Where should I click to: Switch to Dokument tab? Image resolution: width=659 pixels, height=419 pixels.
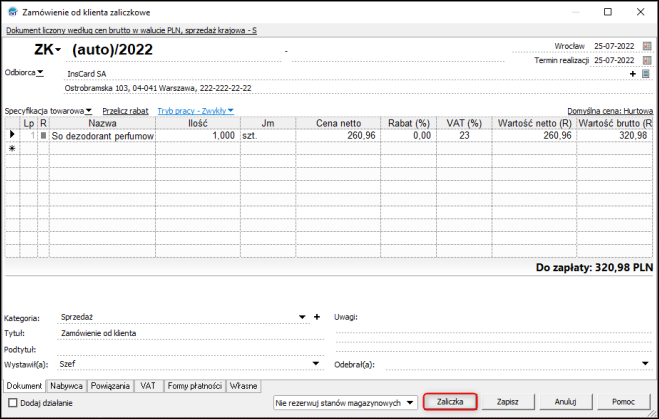tap(24, 386)
